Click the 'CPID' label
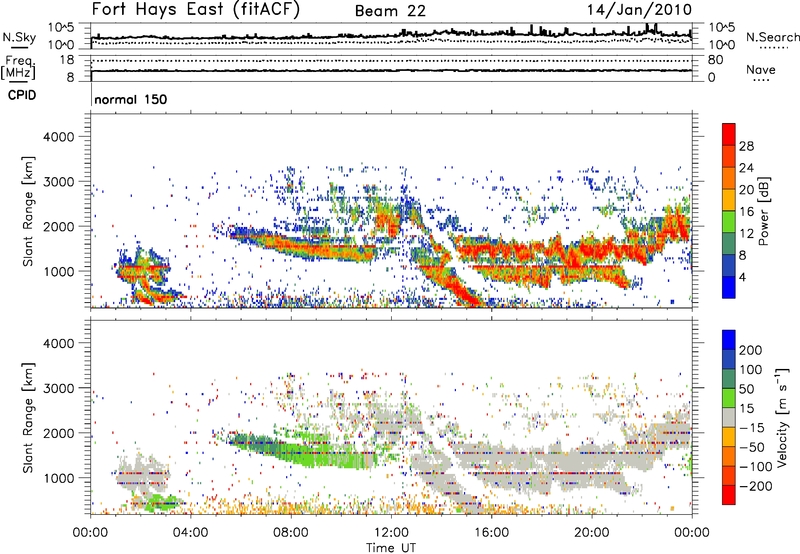This screenshot has width=800, height=554. 22,95
